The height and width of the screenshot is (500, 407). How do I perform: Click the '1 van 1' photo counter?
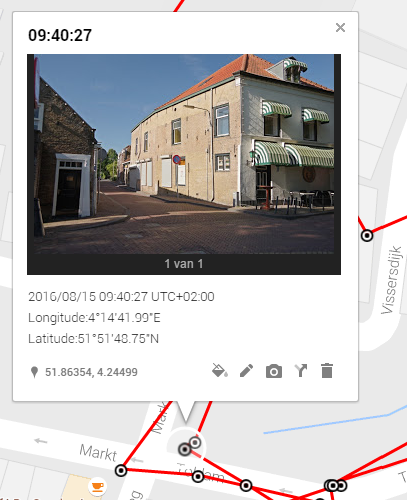[184, 264]
